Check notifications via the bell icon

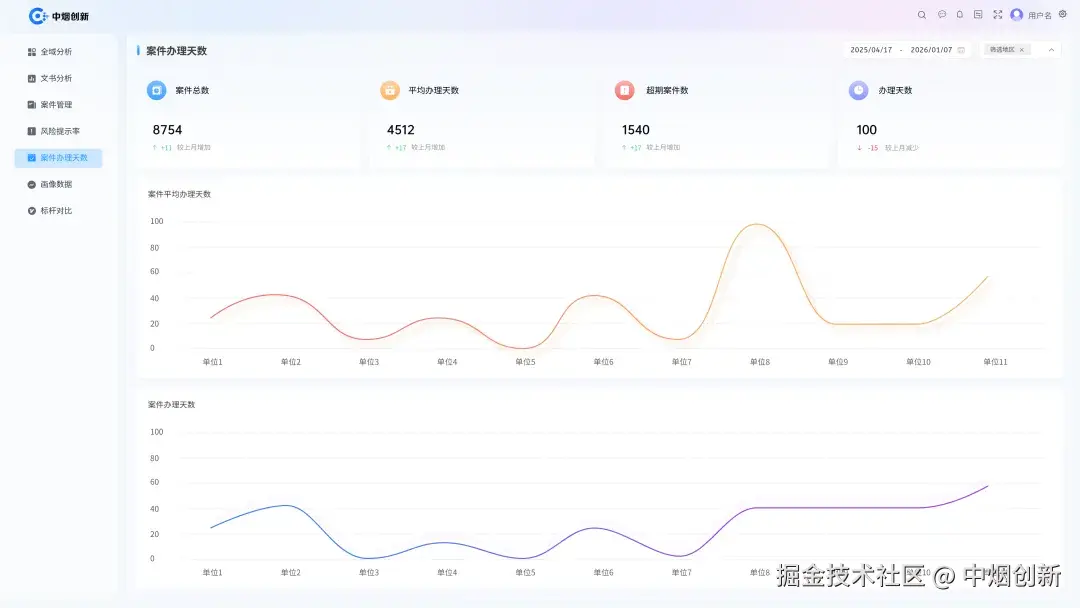[960, 15]
